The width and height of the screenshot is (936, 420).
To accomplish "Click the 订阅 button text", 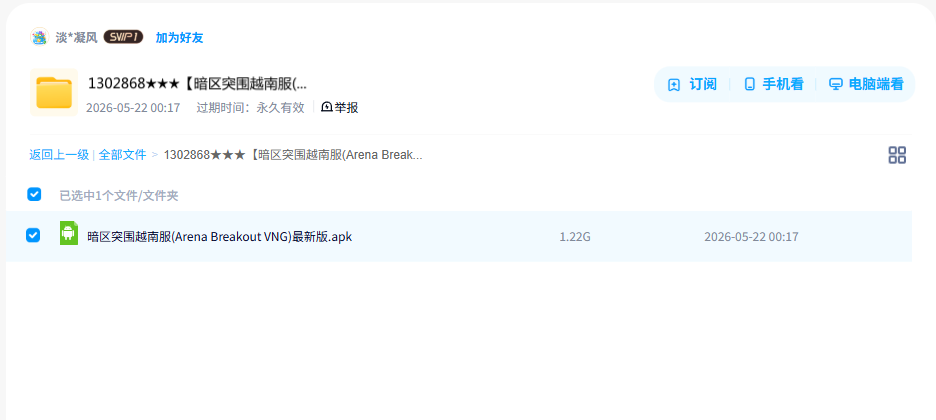I will pyautogui.click(x=703, y=85).
